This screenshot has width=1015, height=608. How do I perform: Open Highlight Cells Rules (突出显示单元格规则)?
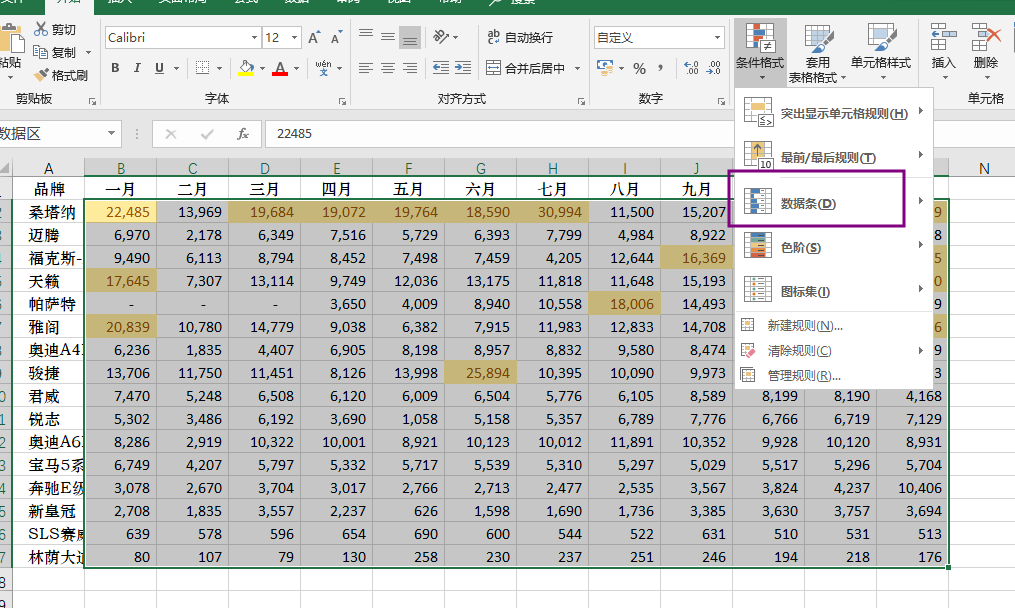click(834, 113)
